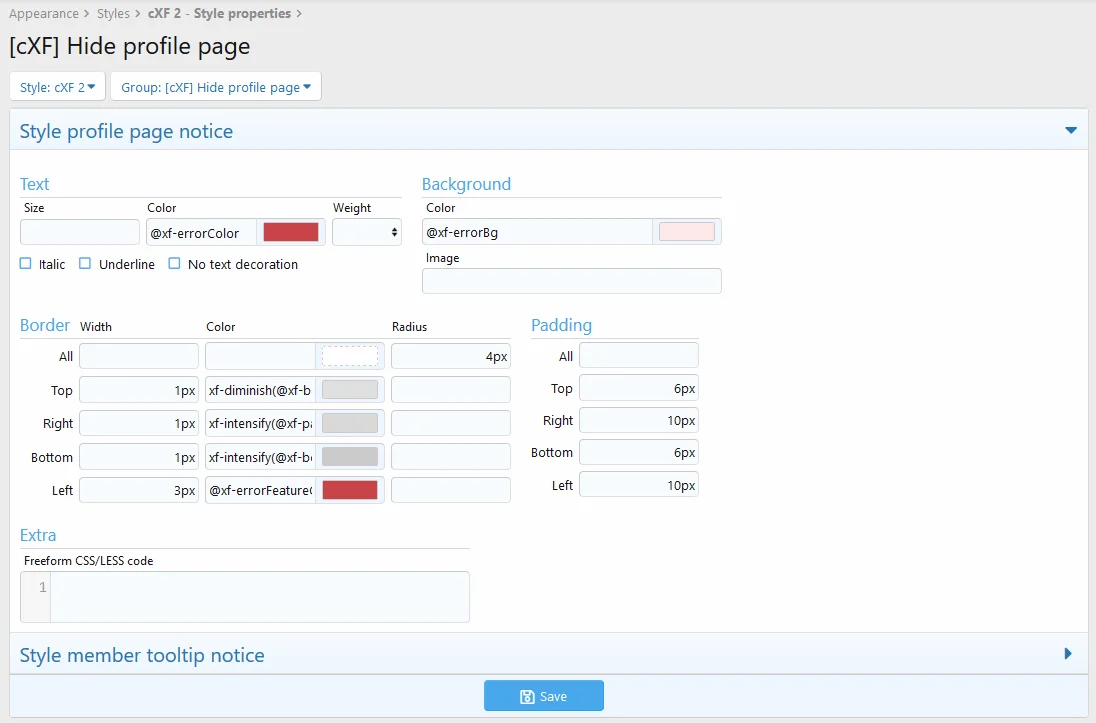Expand the Style member tooltip notice section
Viewport: 1096px width, 723px height.
coord(1068,654)
